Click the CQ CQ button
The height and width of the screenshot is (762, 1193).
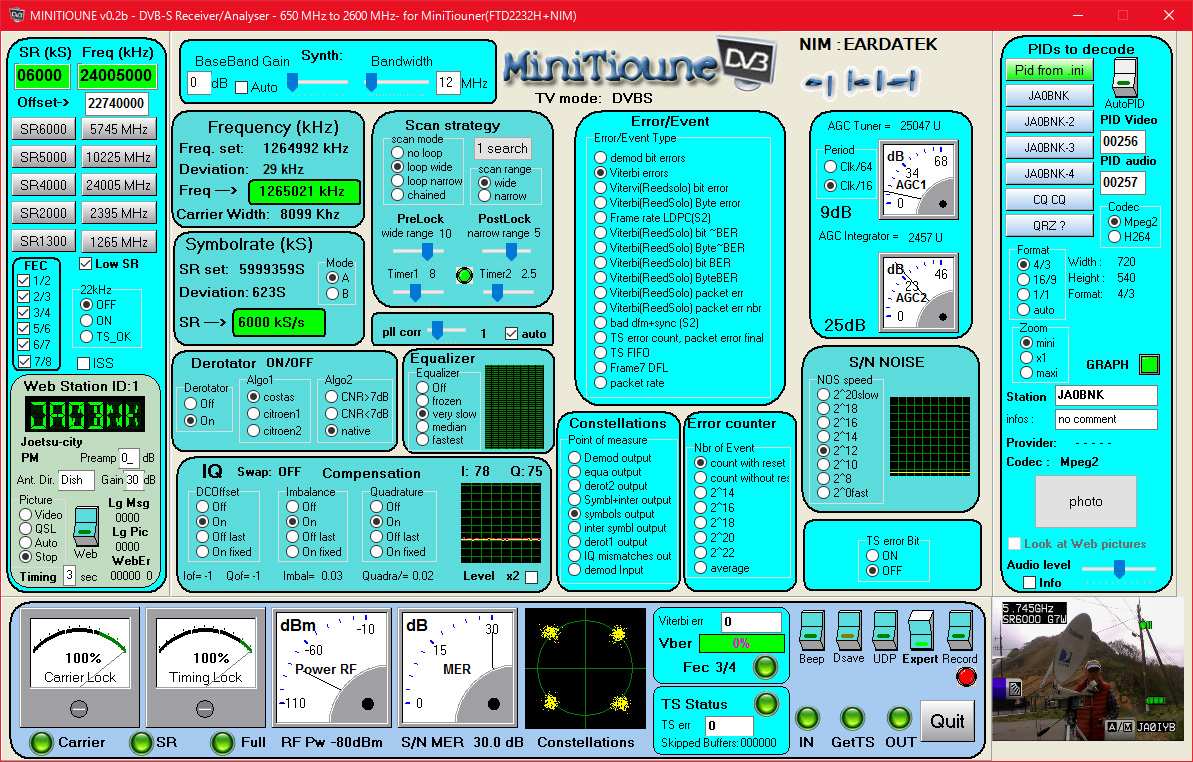tap(1048, 200)
